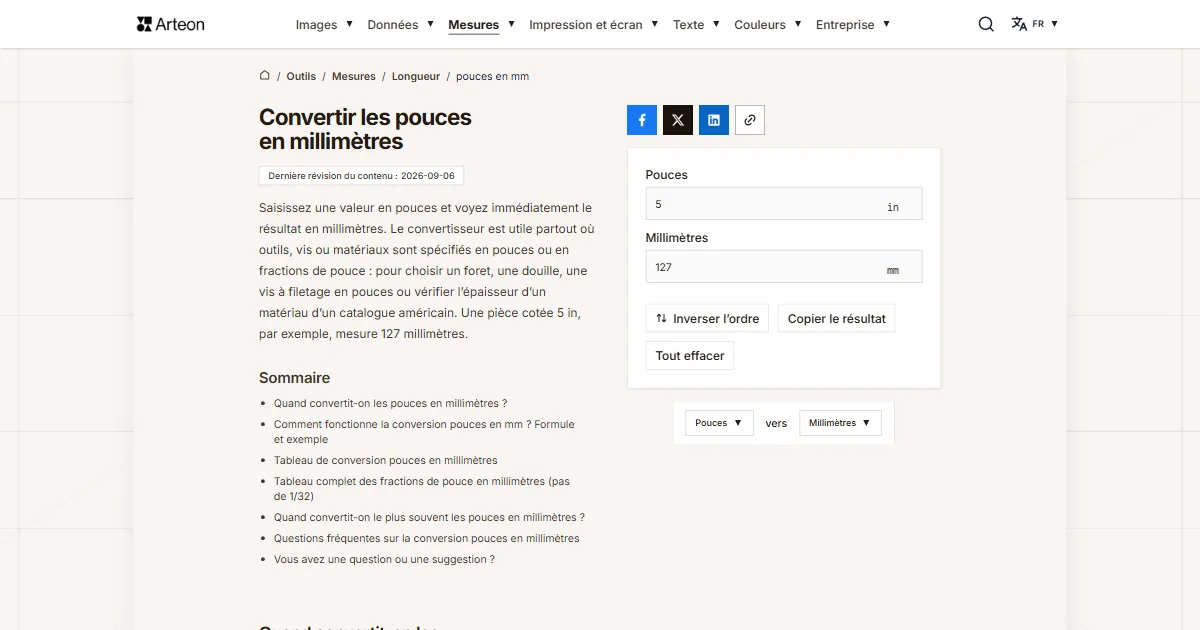Focus the Pouces input field
1200x630 pixels.
pos(784,204)
